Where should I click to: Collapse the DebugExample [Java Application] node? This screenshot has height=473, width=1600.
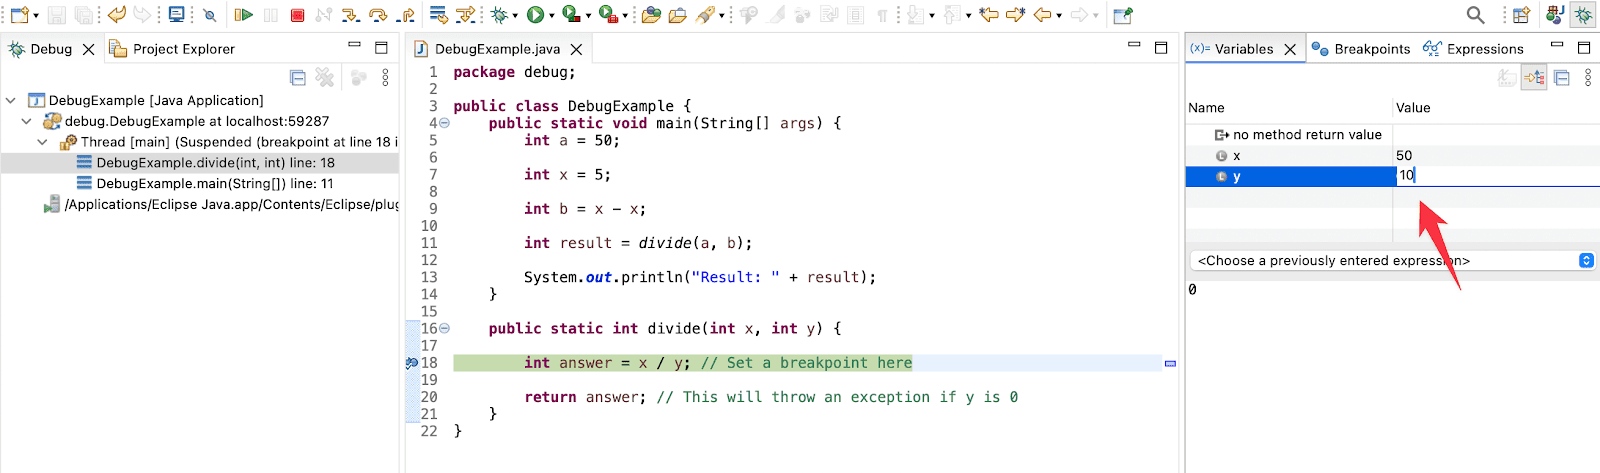pos(11,100)
